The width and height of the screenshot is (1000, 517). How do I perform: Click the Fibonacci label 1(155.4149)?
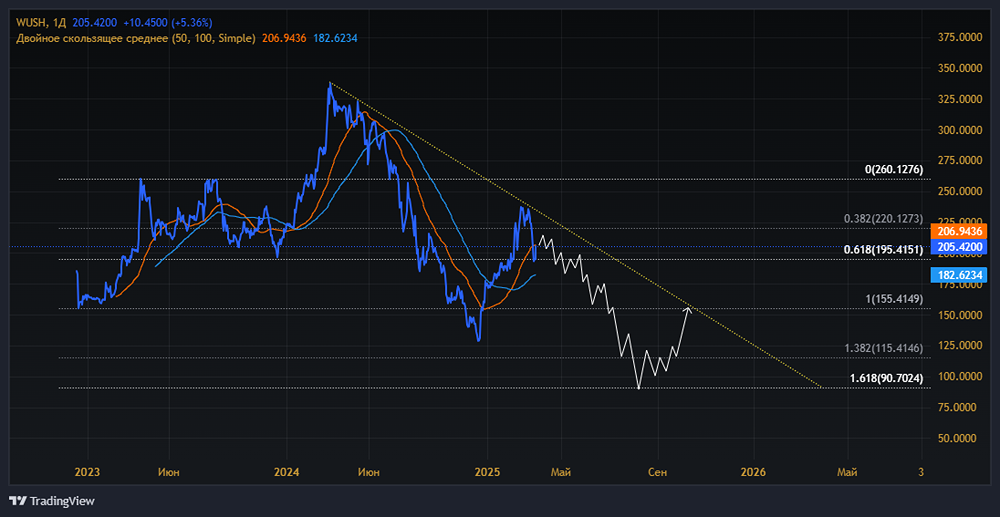[x=893, y=298]
